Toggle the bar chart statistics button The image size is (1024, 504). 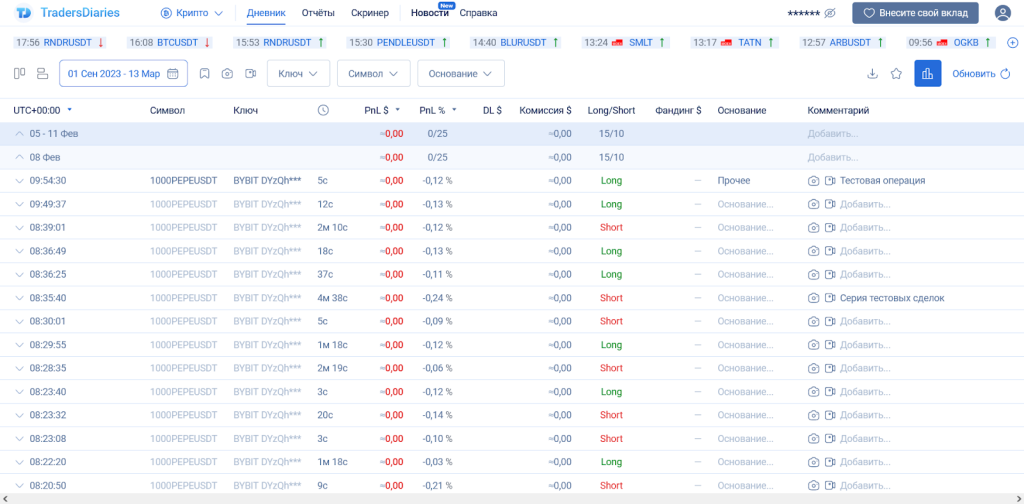[927, 74]
